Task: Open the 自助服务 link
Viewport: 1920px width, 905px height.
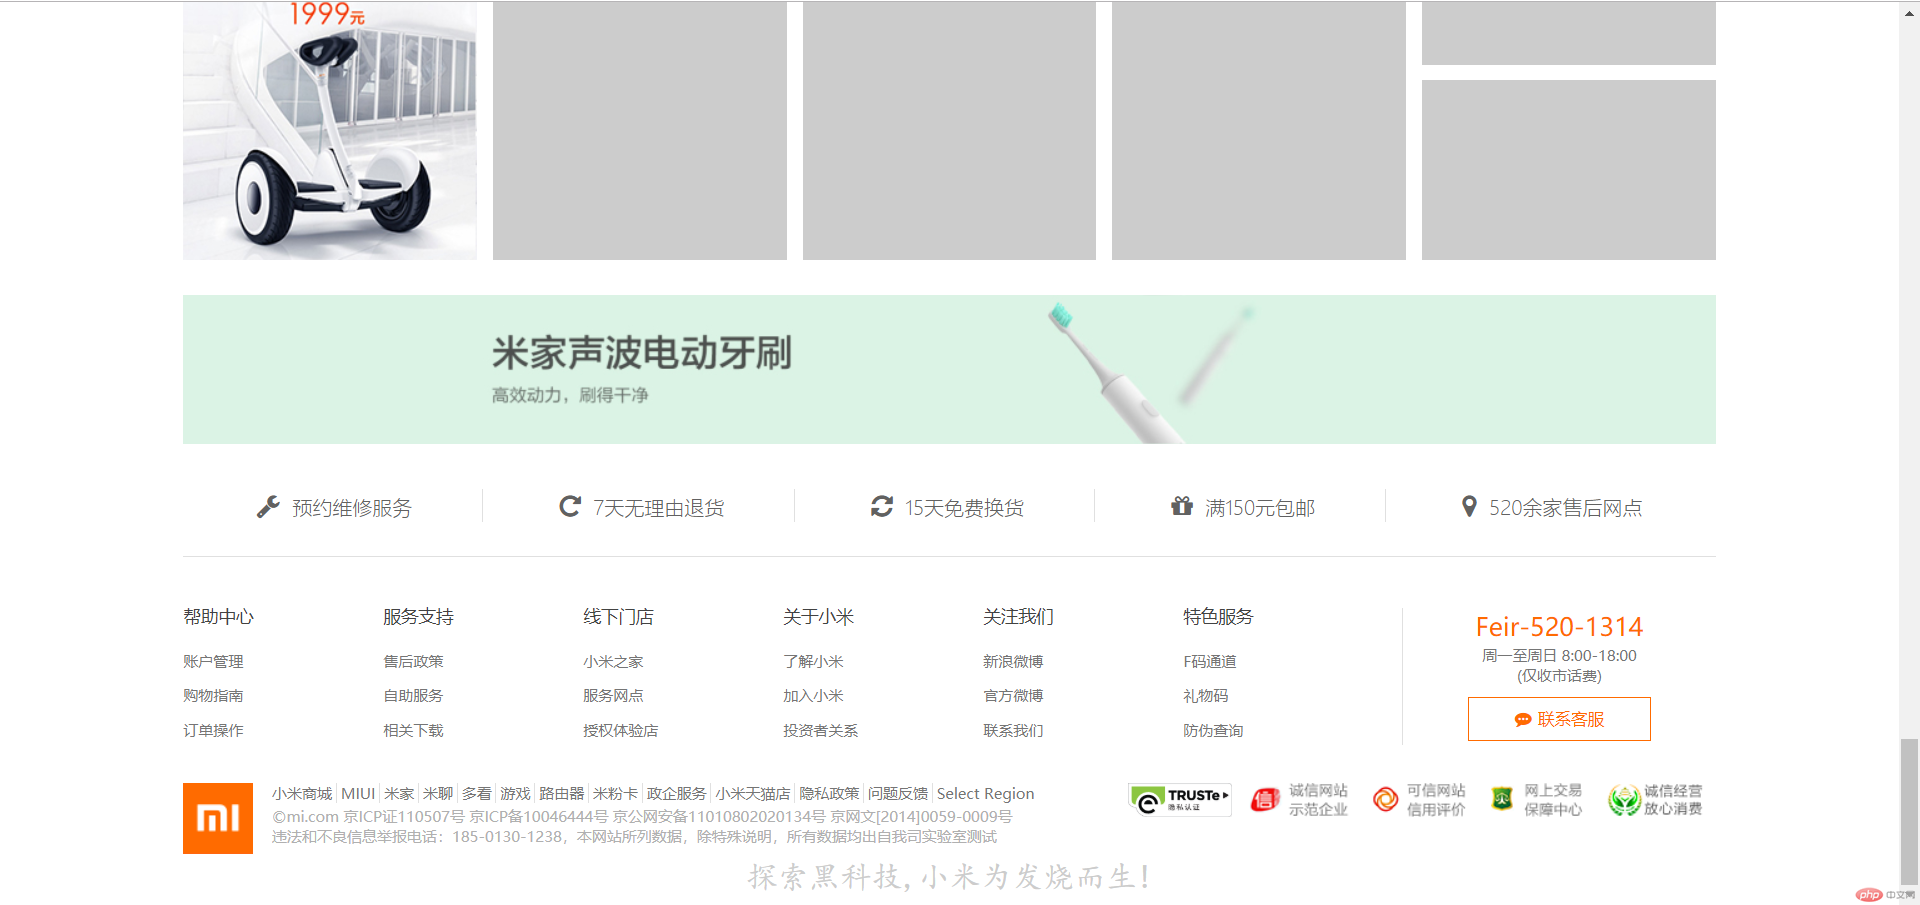Action: [413, 695]
